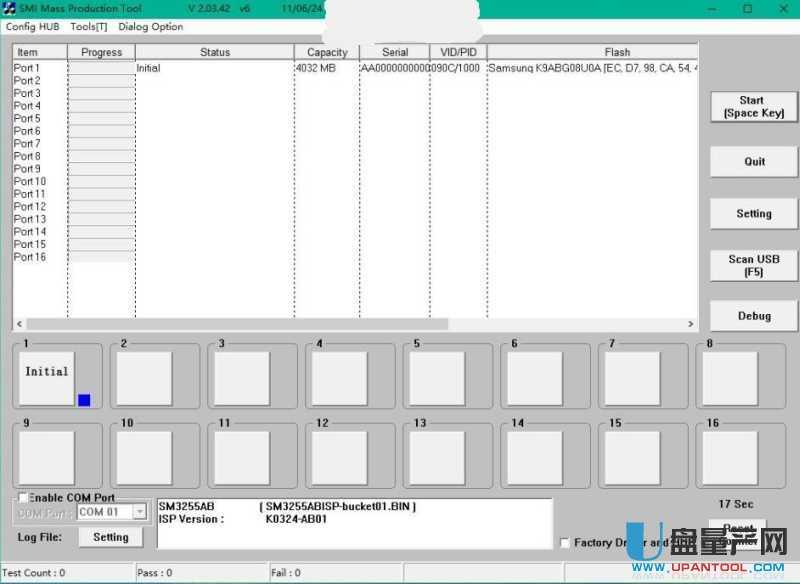The image size is (800, 584).
Task: Select port slot 2 box
Action: (x=144, y=379)
